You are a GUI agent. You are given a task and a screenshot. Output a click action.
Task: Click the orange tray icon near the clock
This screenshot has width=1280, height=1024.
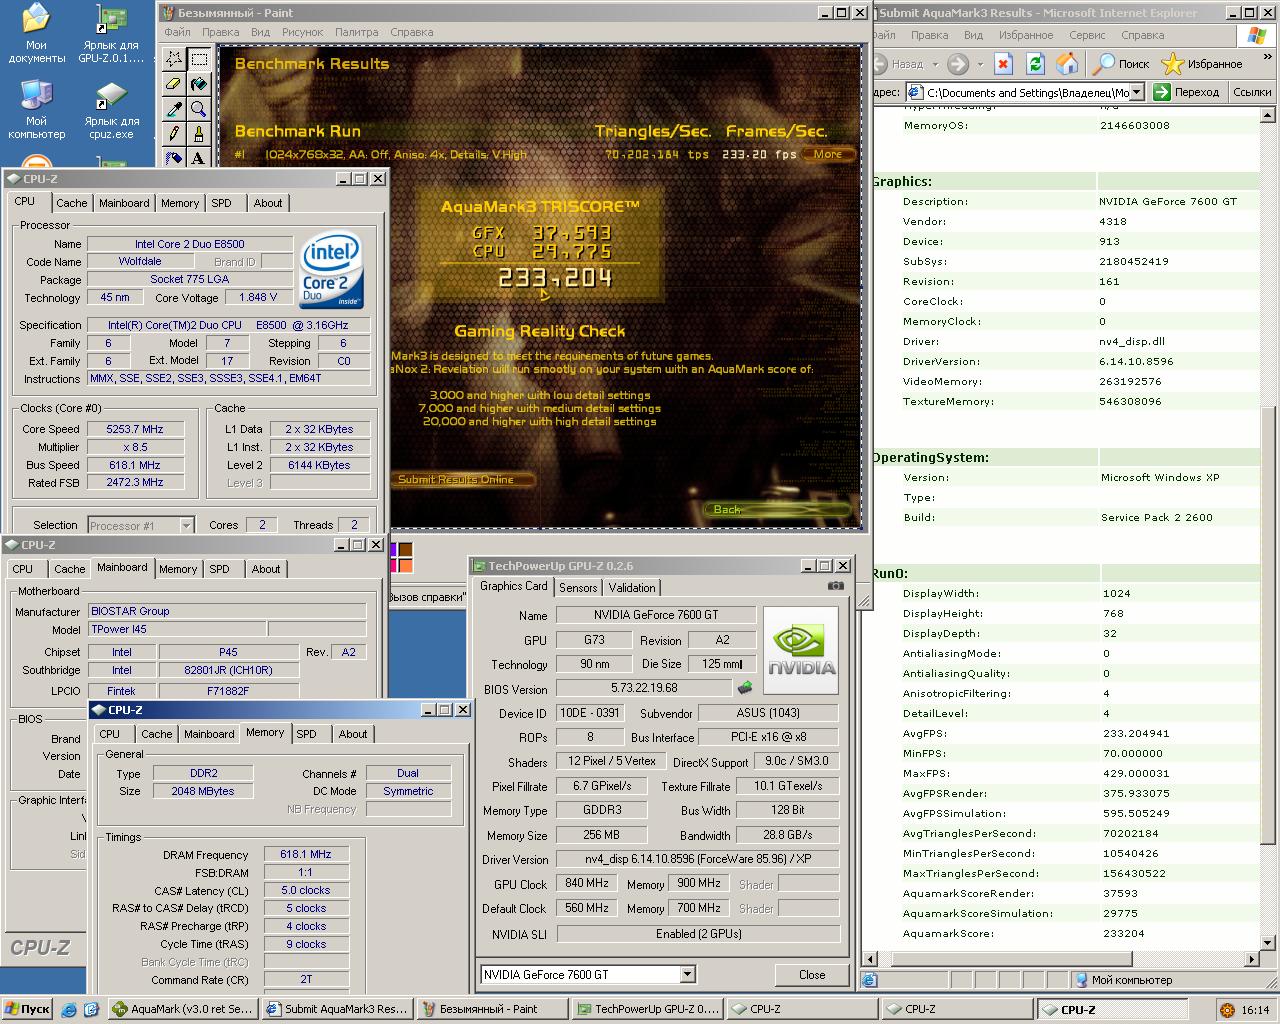[x=1227, y=1010]
